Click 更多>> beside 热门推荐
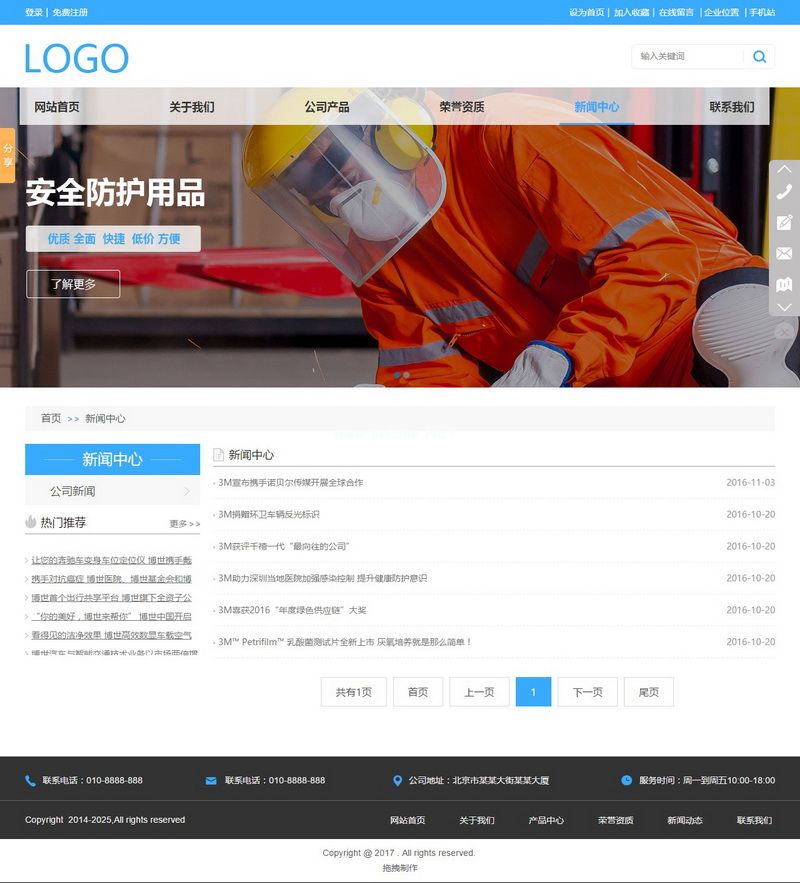The width and height of the screenshot is (800, 883). (x=185, y=524)
